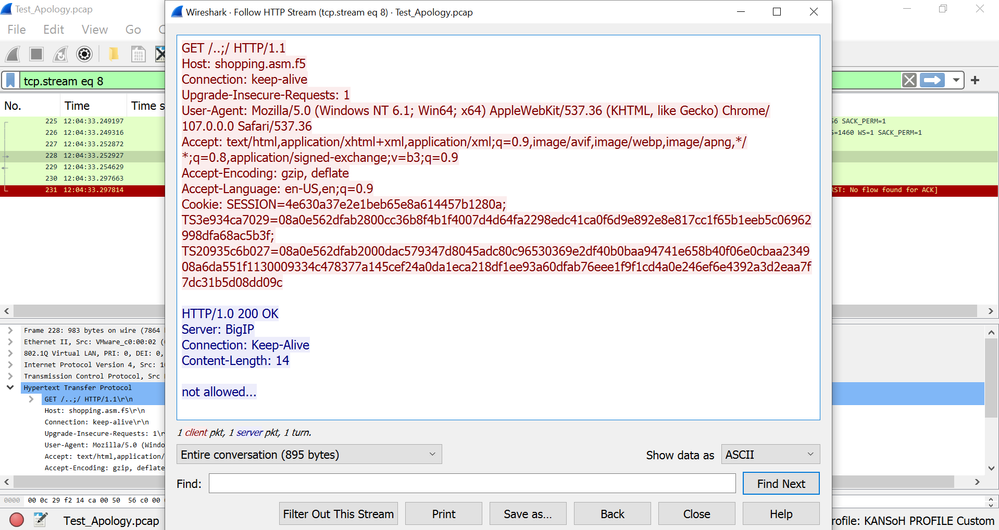Click packet list horizontal scrollbar right arrow
This screenshot has height=530, width=999.
(991, 311)
